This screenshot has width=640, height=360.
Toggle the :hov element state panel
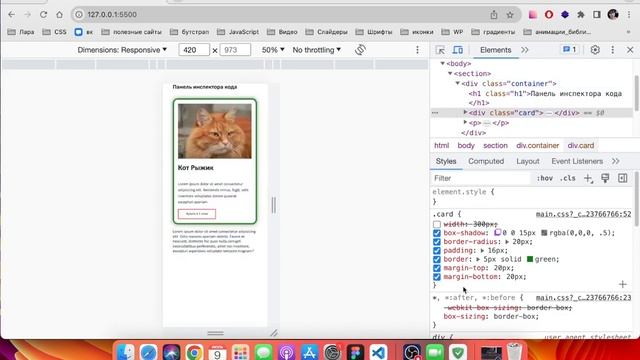click(x=544, y=178)
